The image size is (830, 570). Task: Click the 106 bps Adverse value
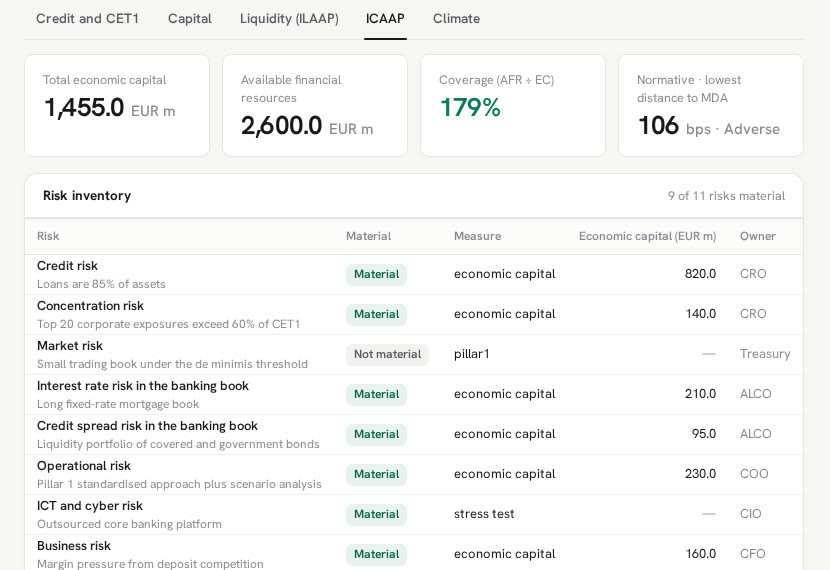coord(709,126)
